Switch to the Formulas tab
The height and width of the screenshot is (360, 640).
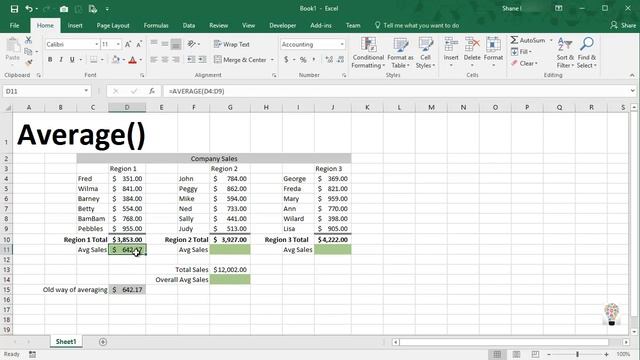(156, 25)
